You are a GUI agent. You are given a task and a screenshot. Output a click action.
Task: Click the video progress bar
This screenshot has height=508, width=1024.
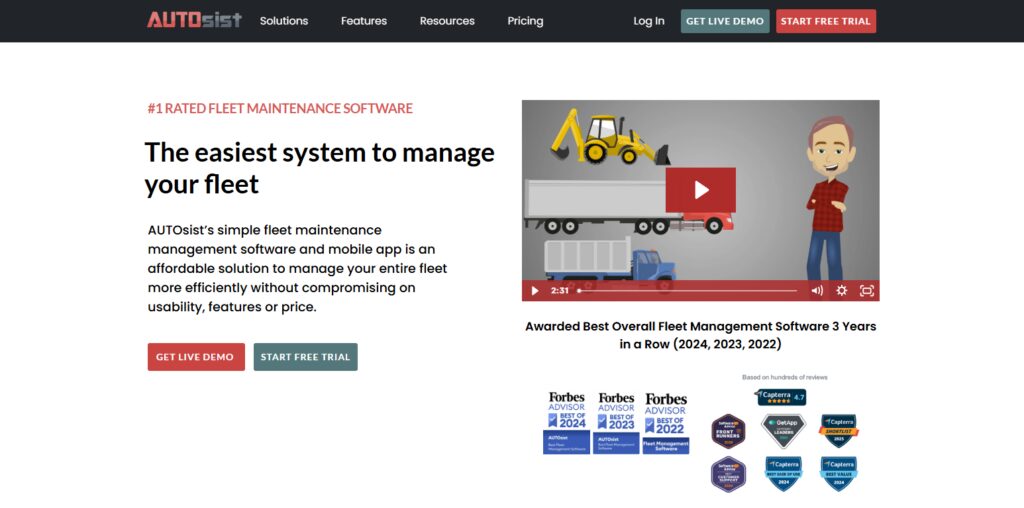tap(687, 291)
